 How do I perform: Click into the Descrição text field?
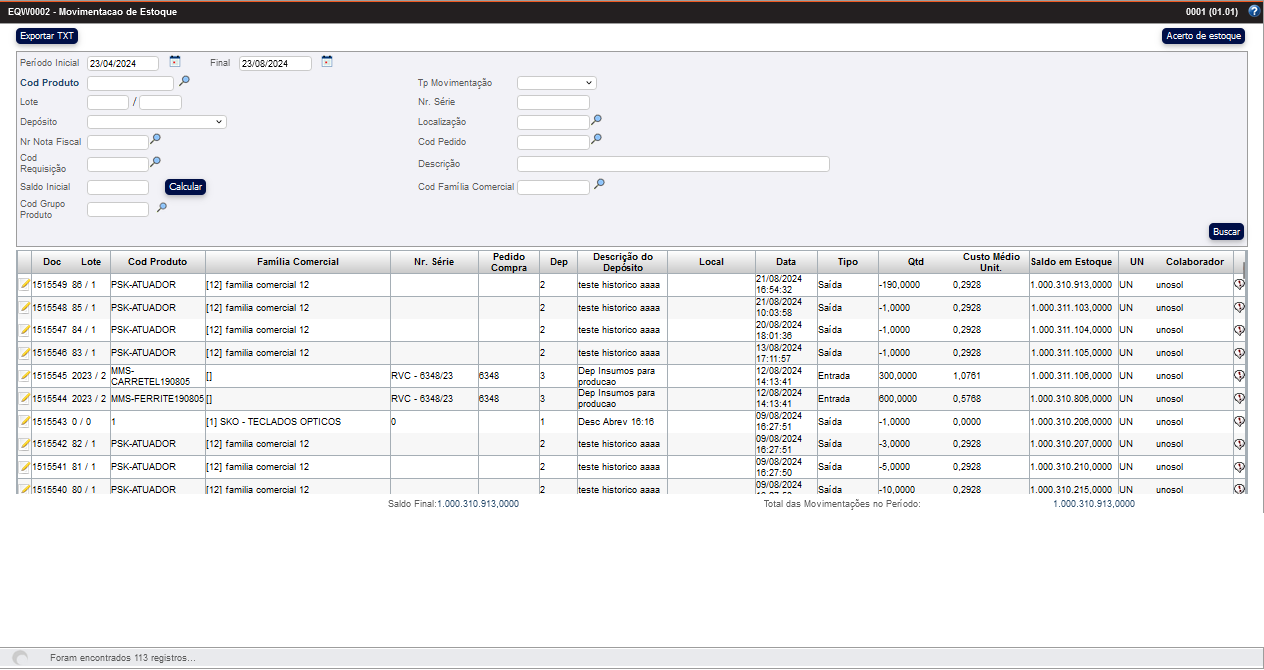[x=672, y=164]
